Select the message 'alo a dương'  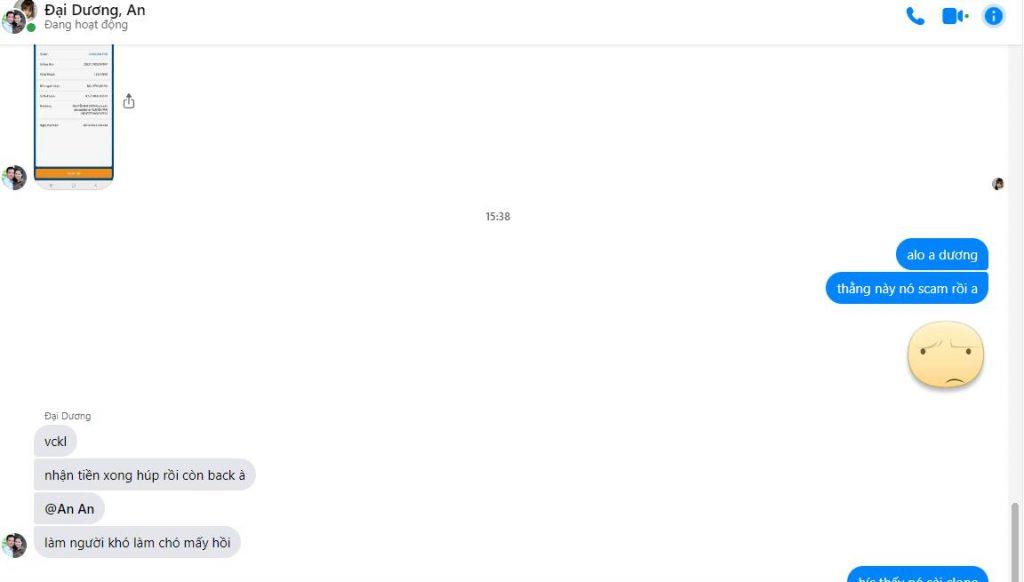[942, 255]
